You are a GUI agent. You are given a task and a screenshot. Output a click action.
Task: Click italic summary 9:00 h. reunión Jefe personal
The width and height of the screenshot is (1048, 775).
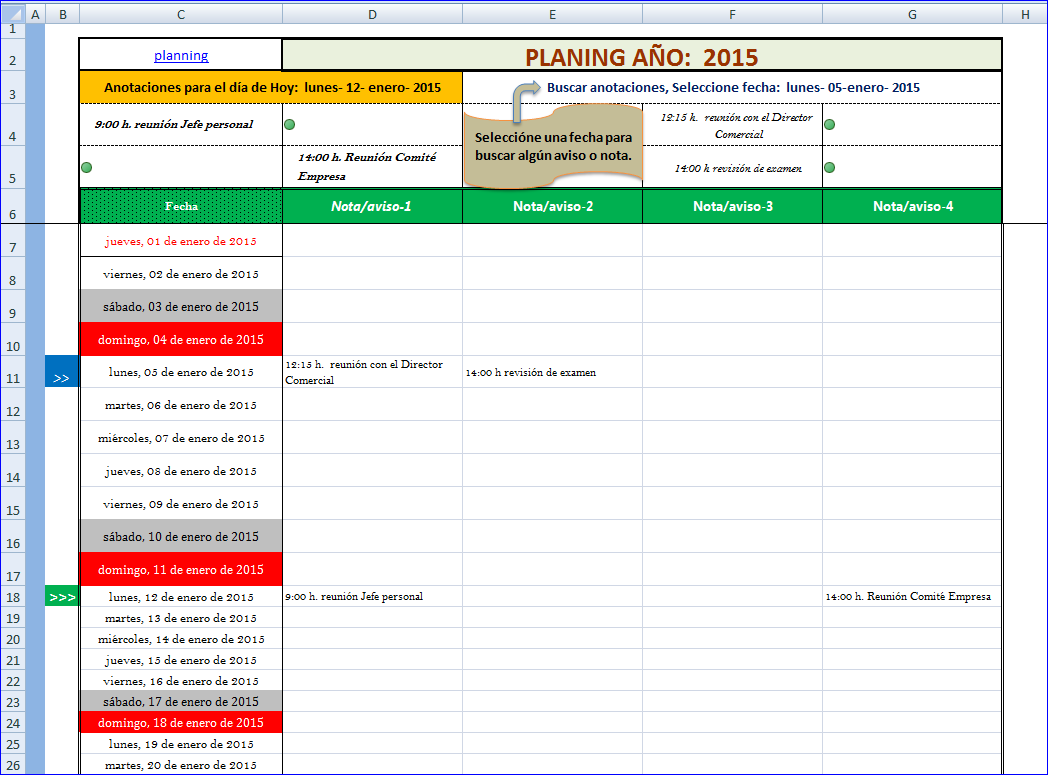pos(174,124)
